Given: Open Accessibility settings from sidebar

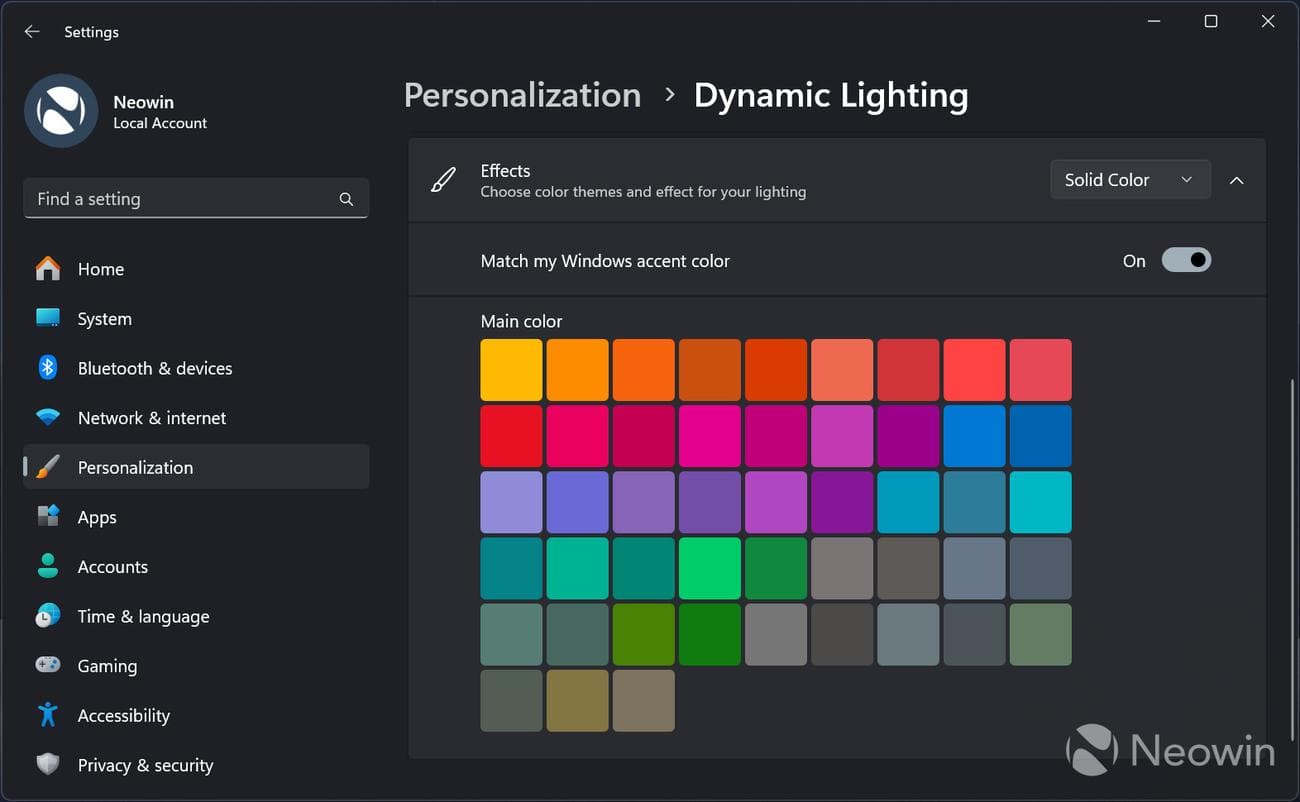Looking at the screenshot, I should click(x=124, y=715).
